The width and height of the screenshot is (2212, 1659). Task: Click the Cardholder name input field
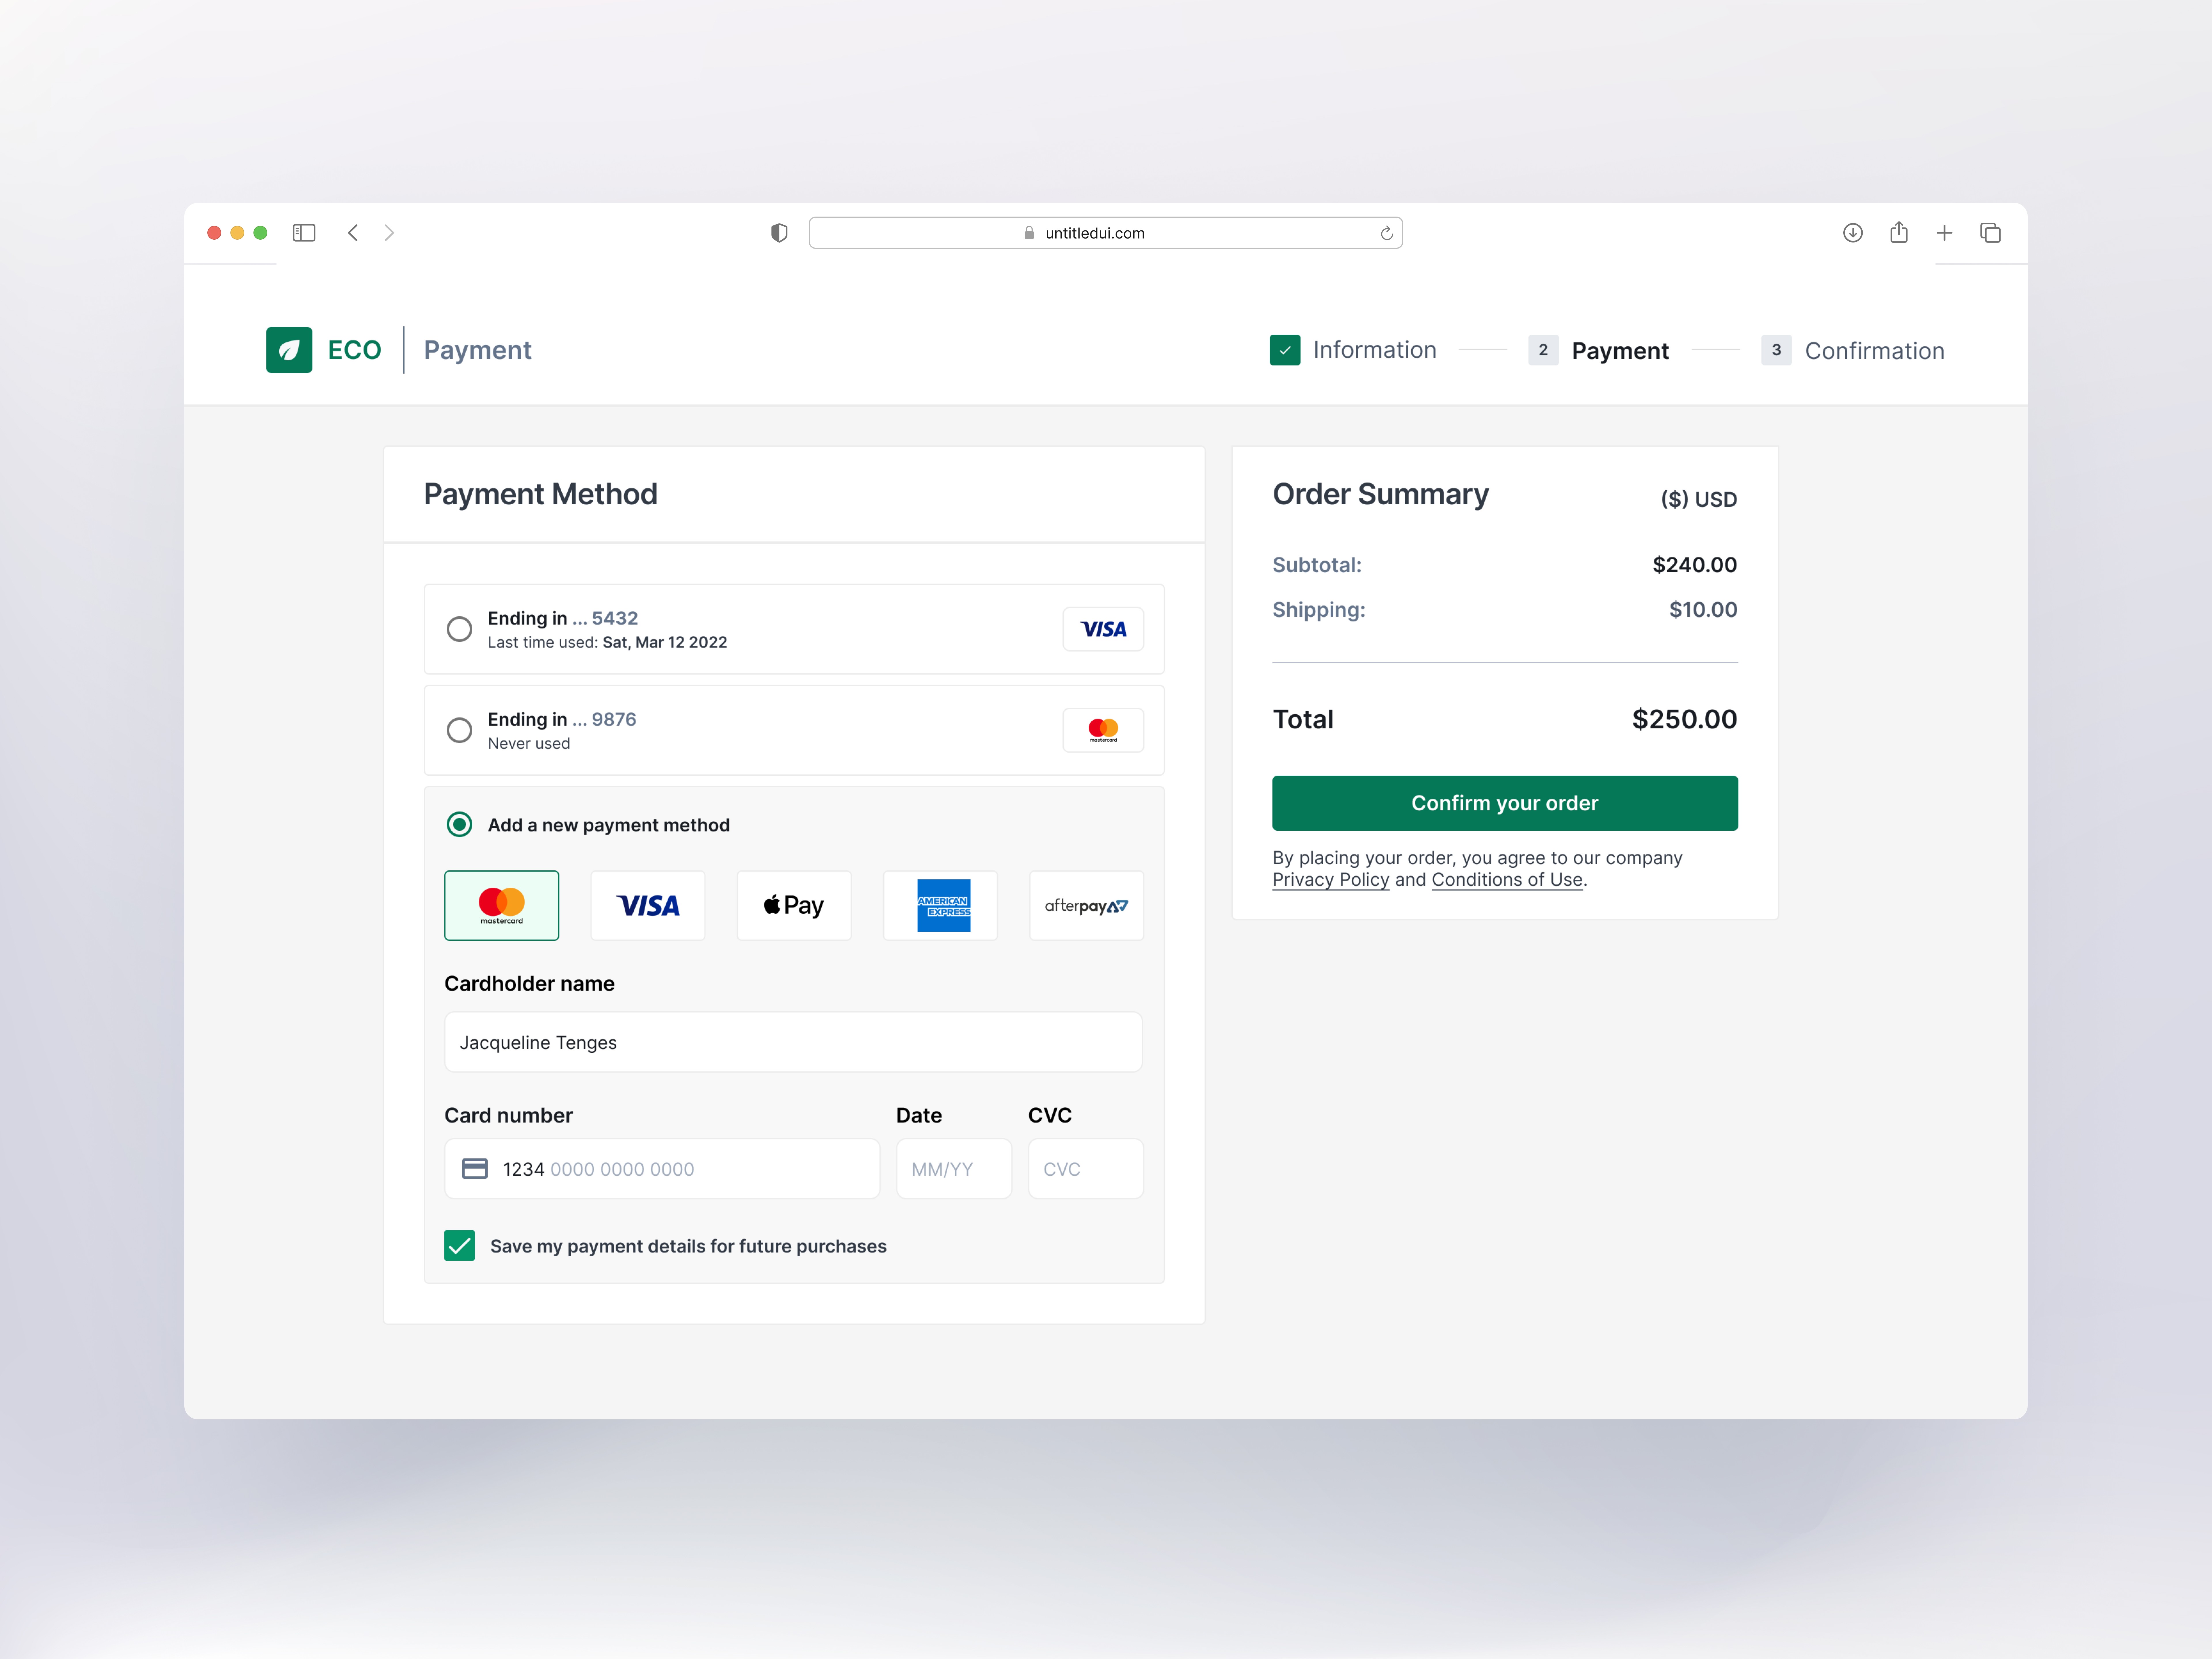(793, 1042)
